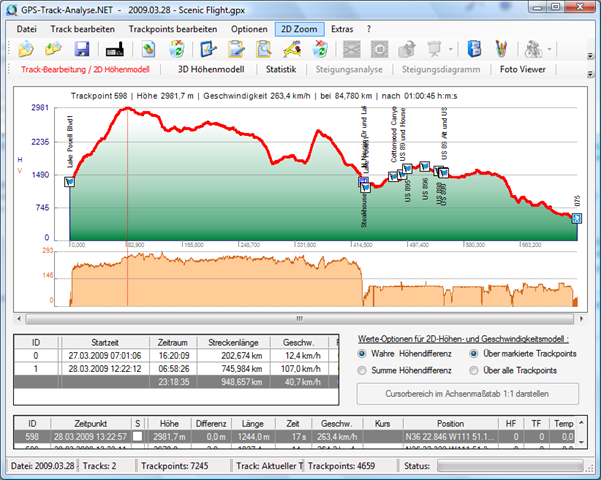The image size is (601, 480).
Task: Open dropdown arrow next to bicycle icon
Action: [549, 49]
